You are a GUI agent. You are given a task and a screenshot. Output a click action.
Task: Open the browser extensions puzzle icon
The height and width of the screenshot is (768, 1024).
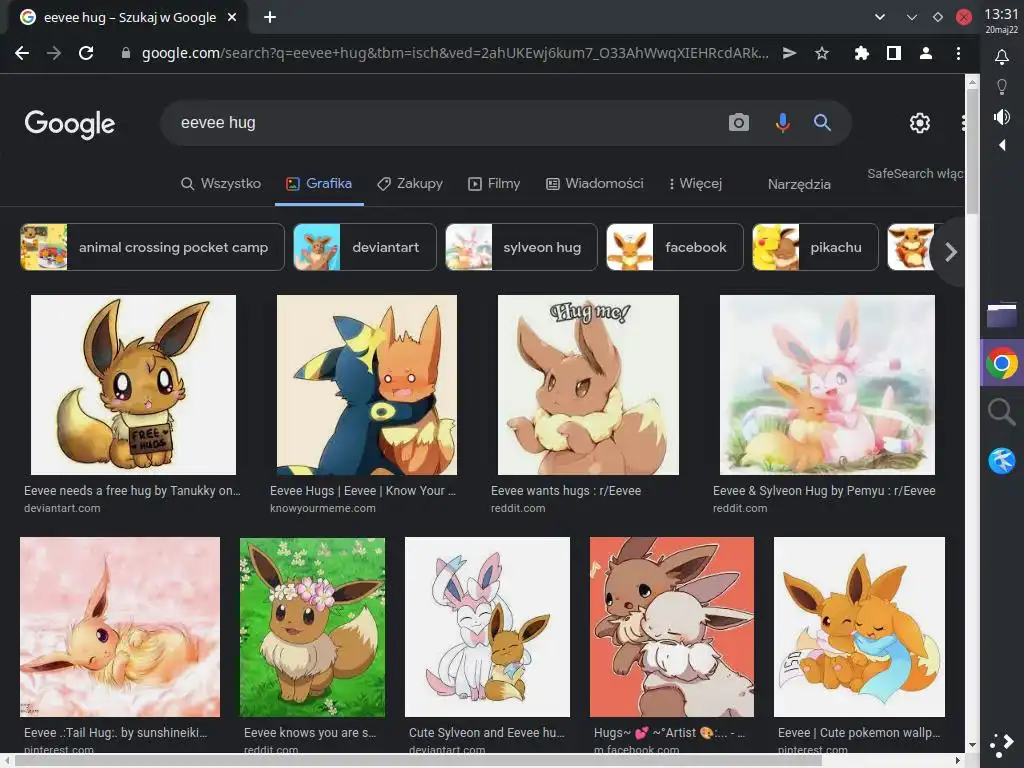861,53
